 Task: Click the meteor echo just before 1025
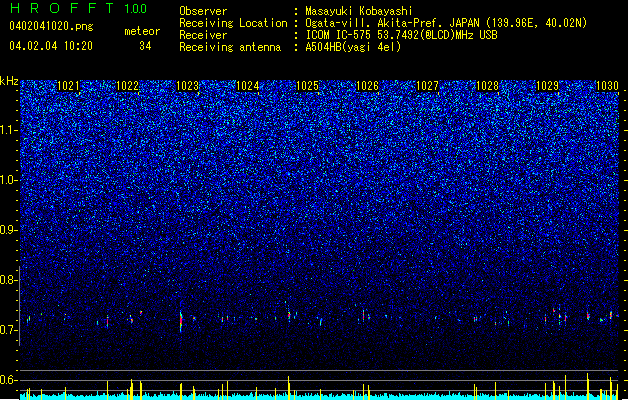(289, 315)
